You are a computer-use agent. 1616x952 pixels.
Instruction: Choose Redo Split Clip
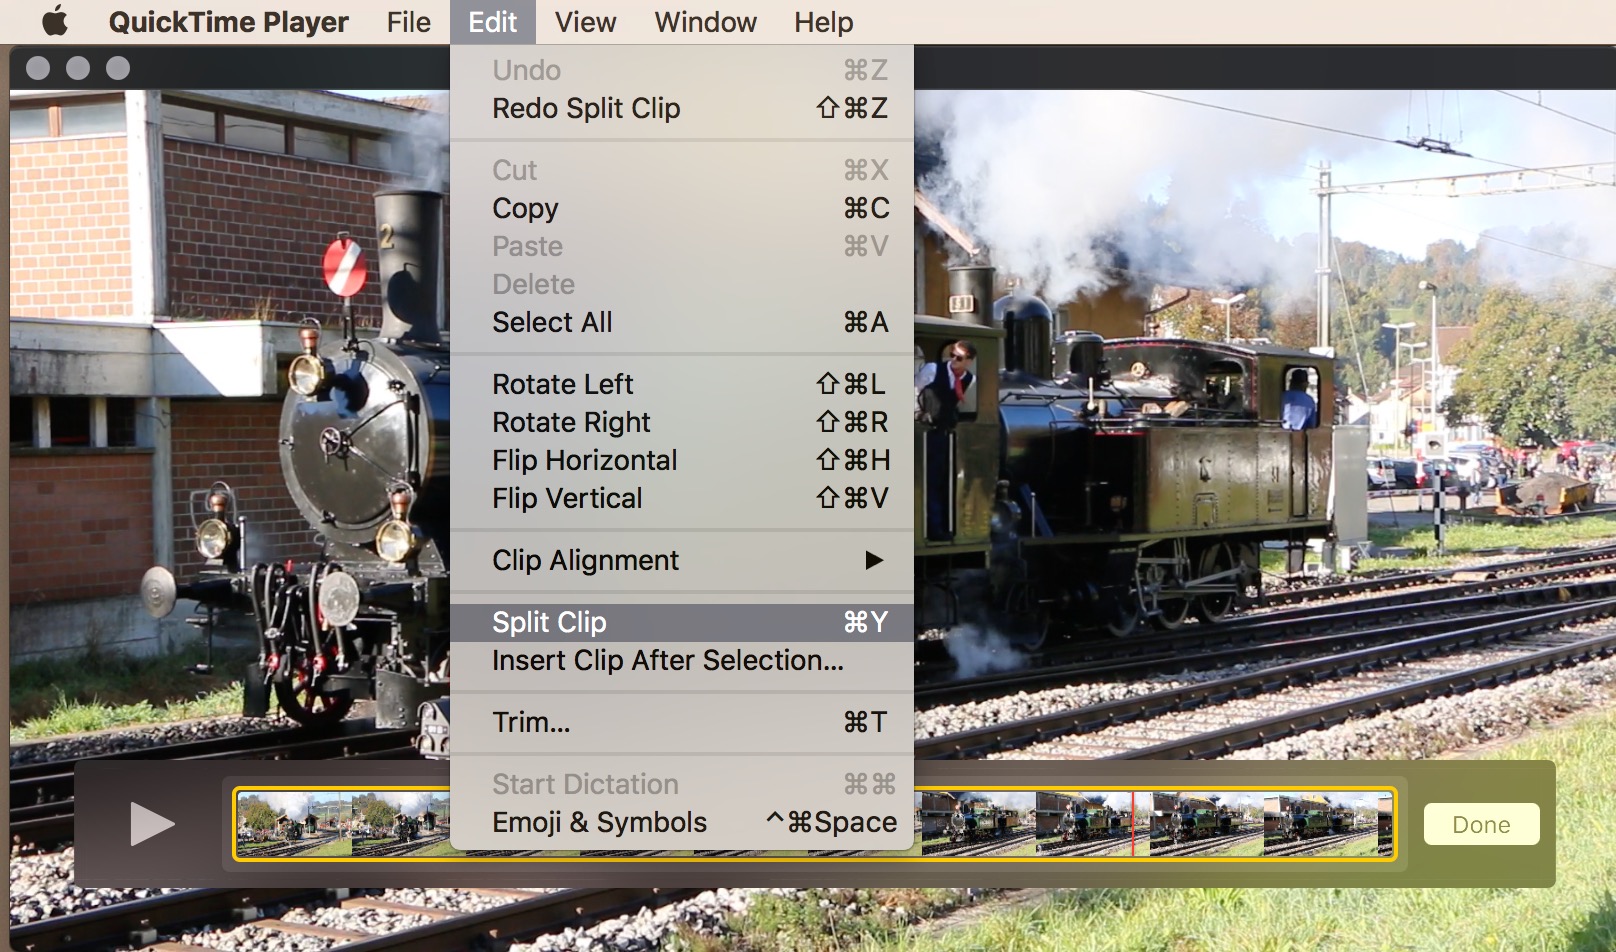pyautogui.click(x=682, y=108)
